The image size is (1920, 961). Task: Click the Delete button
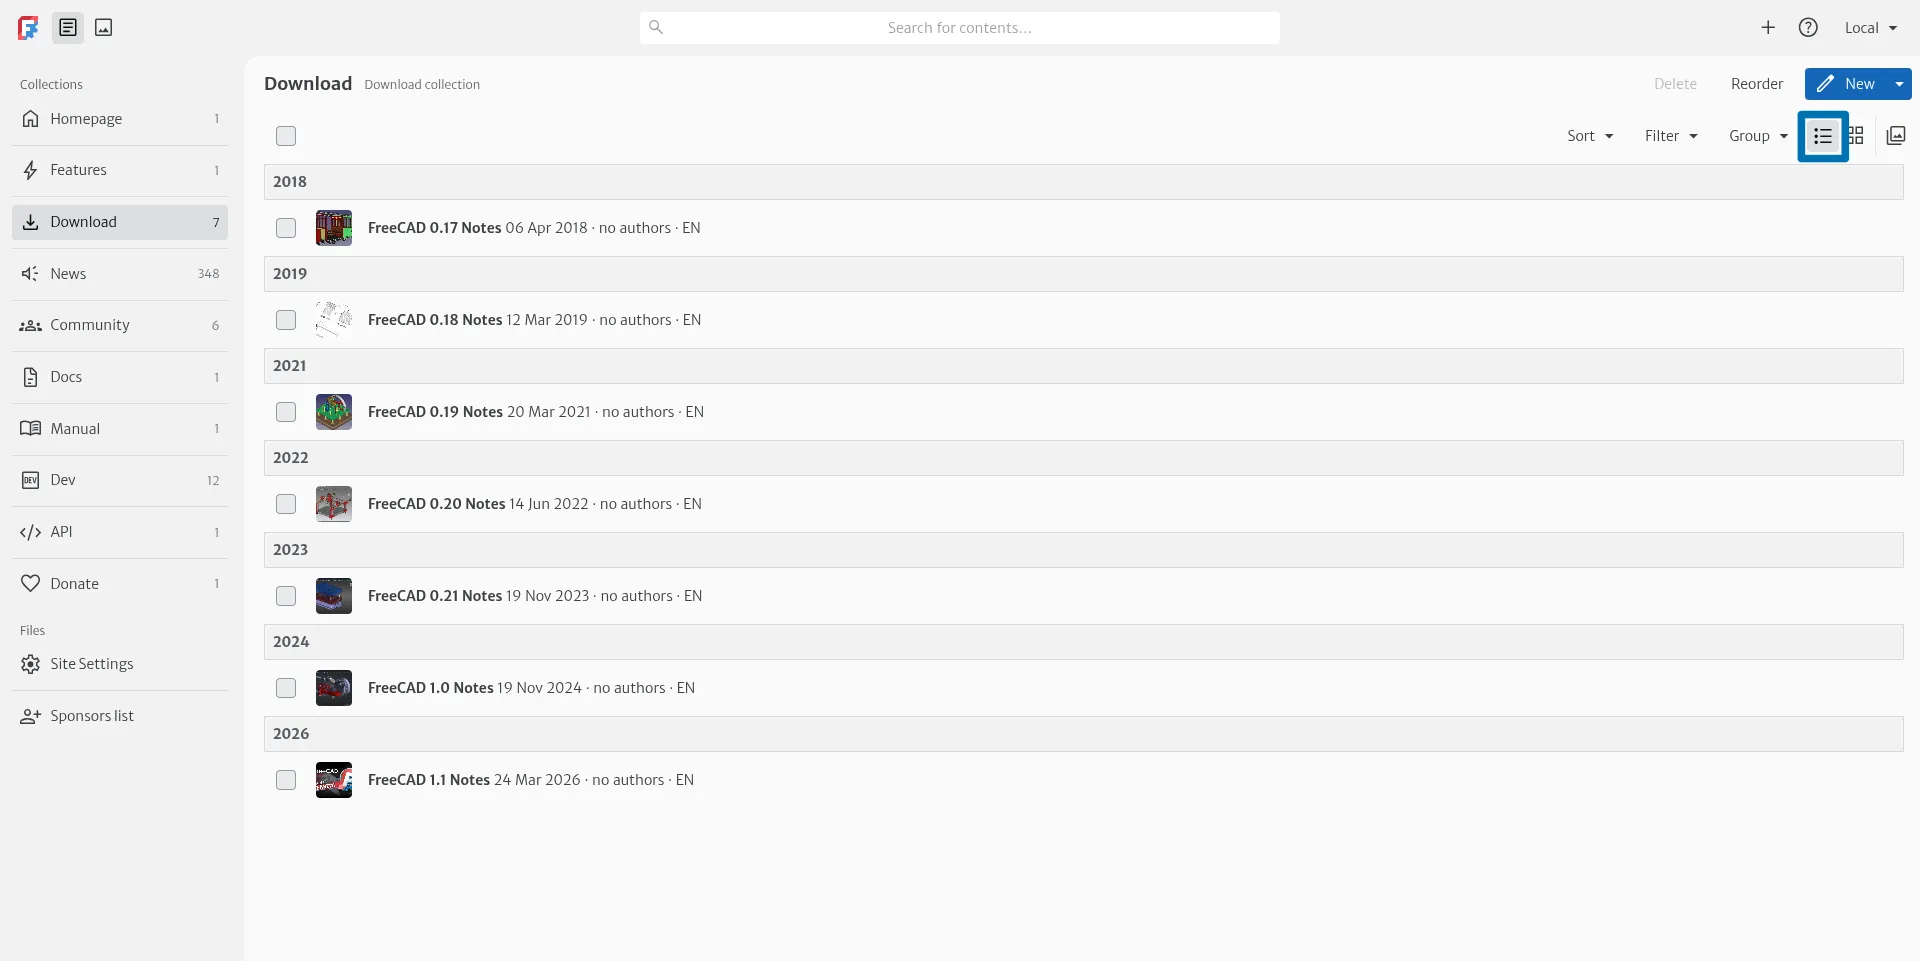coord(1675,84)
